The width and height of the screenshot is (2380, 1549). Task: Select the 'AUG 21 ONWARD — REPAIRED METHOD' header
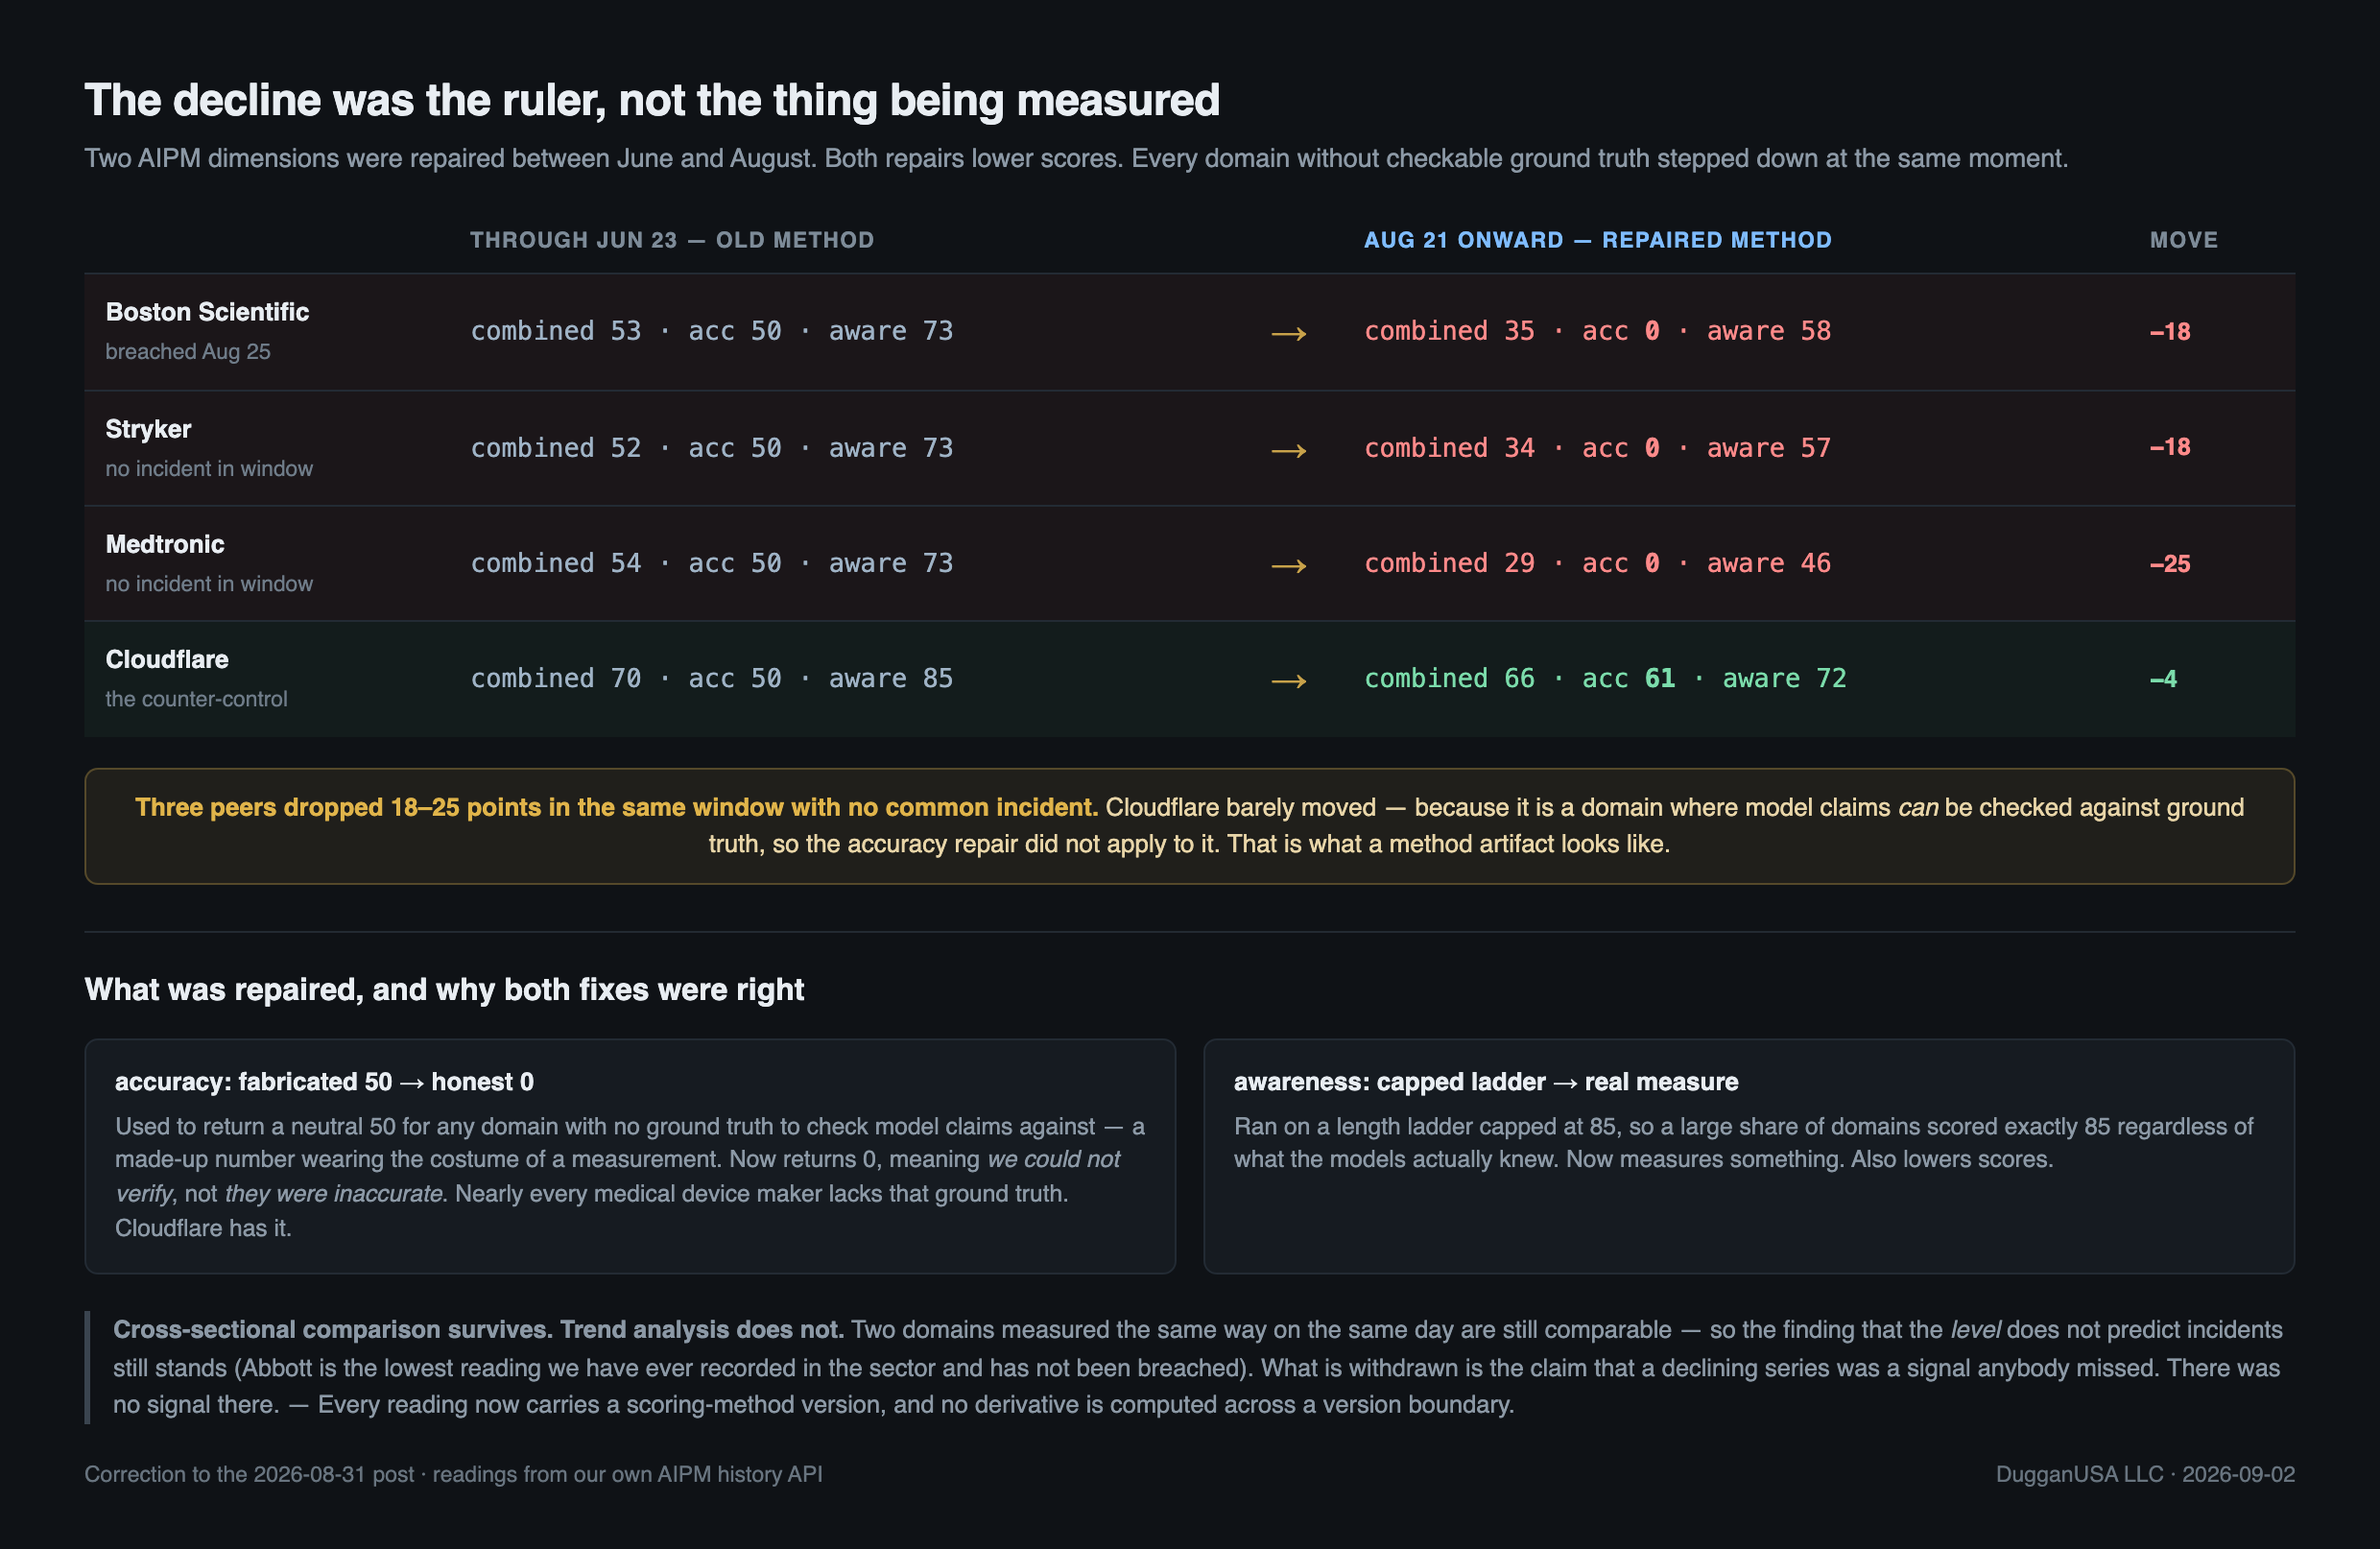[1597, 240]
